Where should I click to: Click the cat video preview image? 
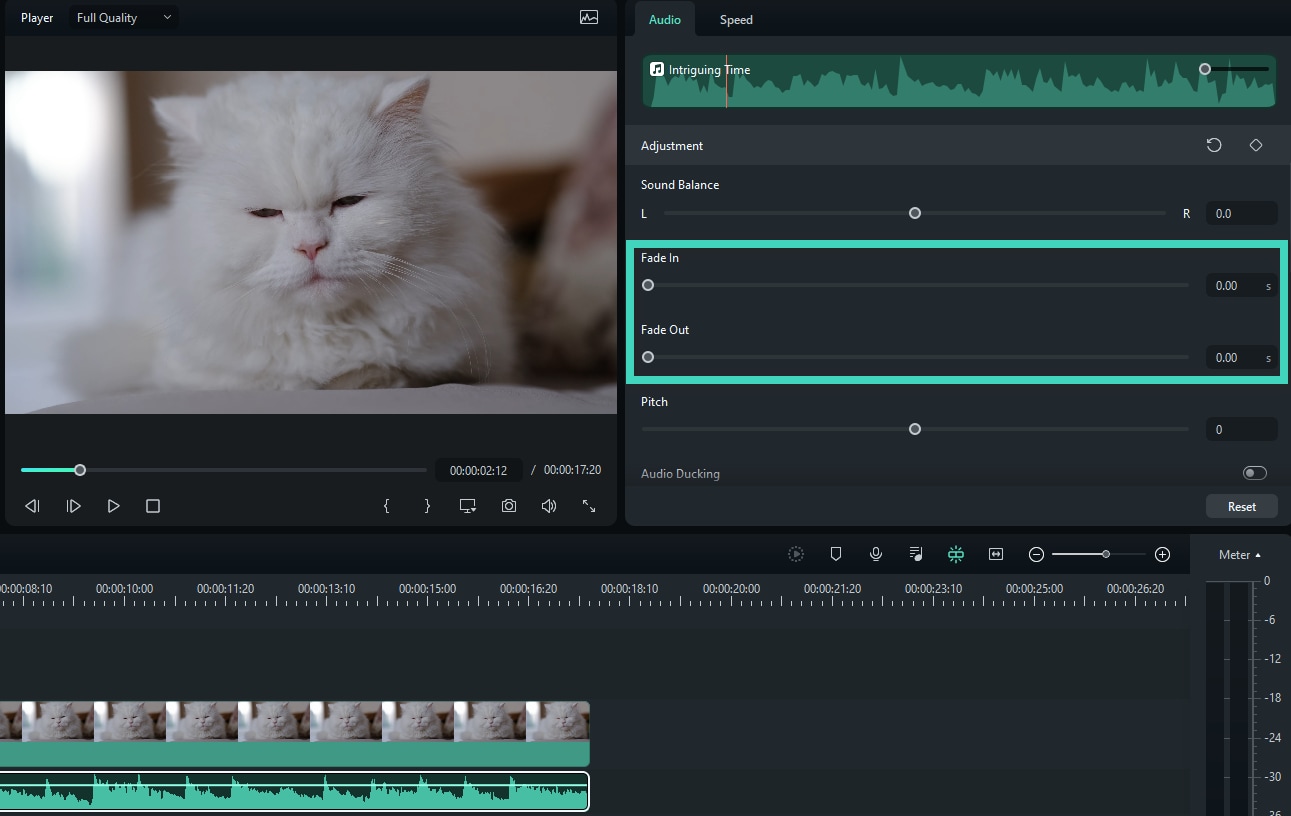point(311,242)
